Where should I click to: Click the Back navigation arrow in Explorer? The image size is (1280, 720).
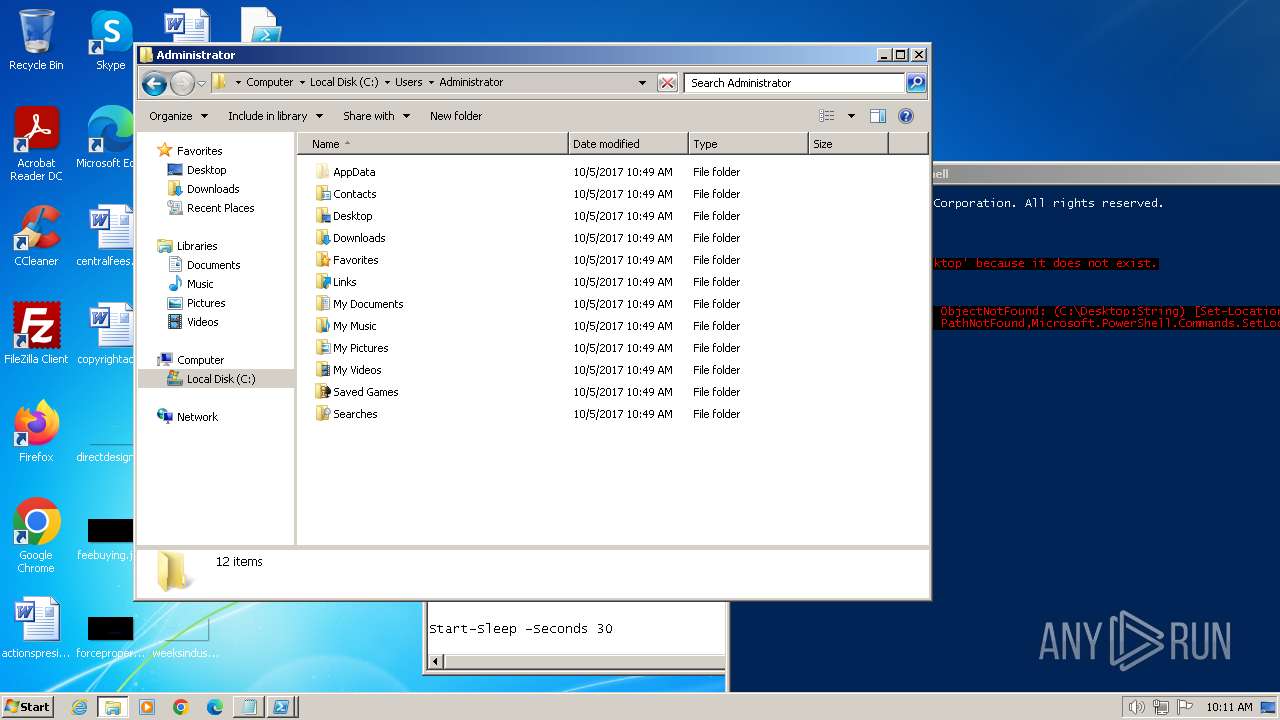coord(154,83)
